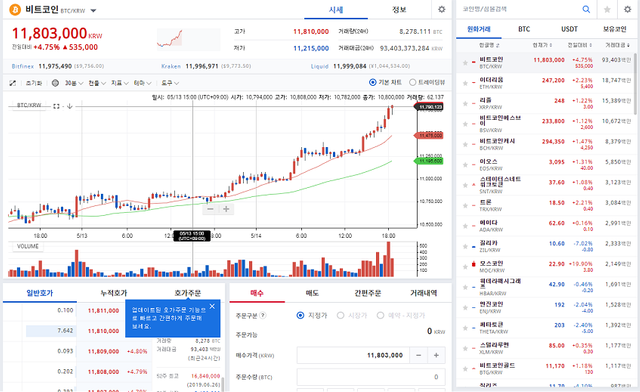Click the 주문수량 (BTC) input field

tap(371, 377)
